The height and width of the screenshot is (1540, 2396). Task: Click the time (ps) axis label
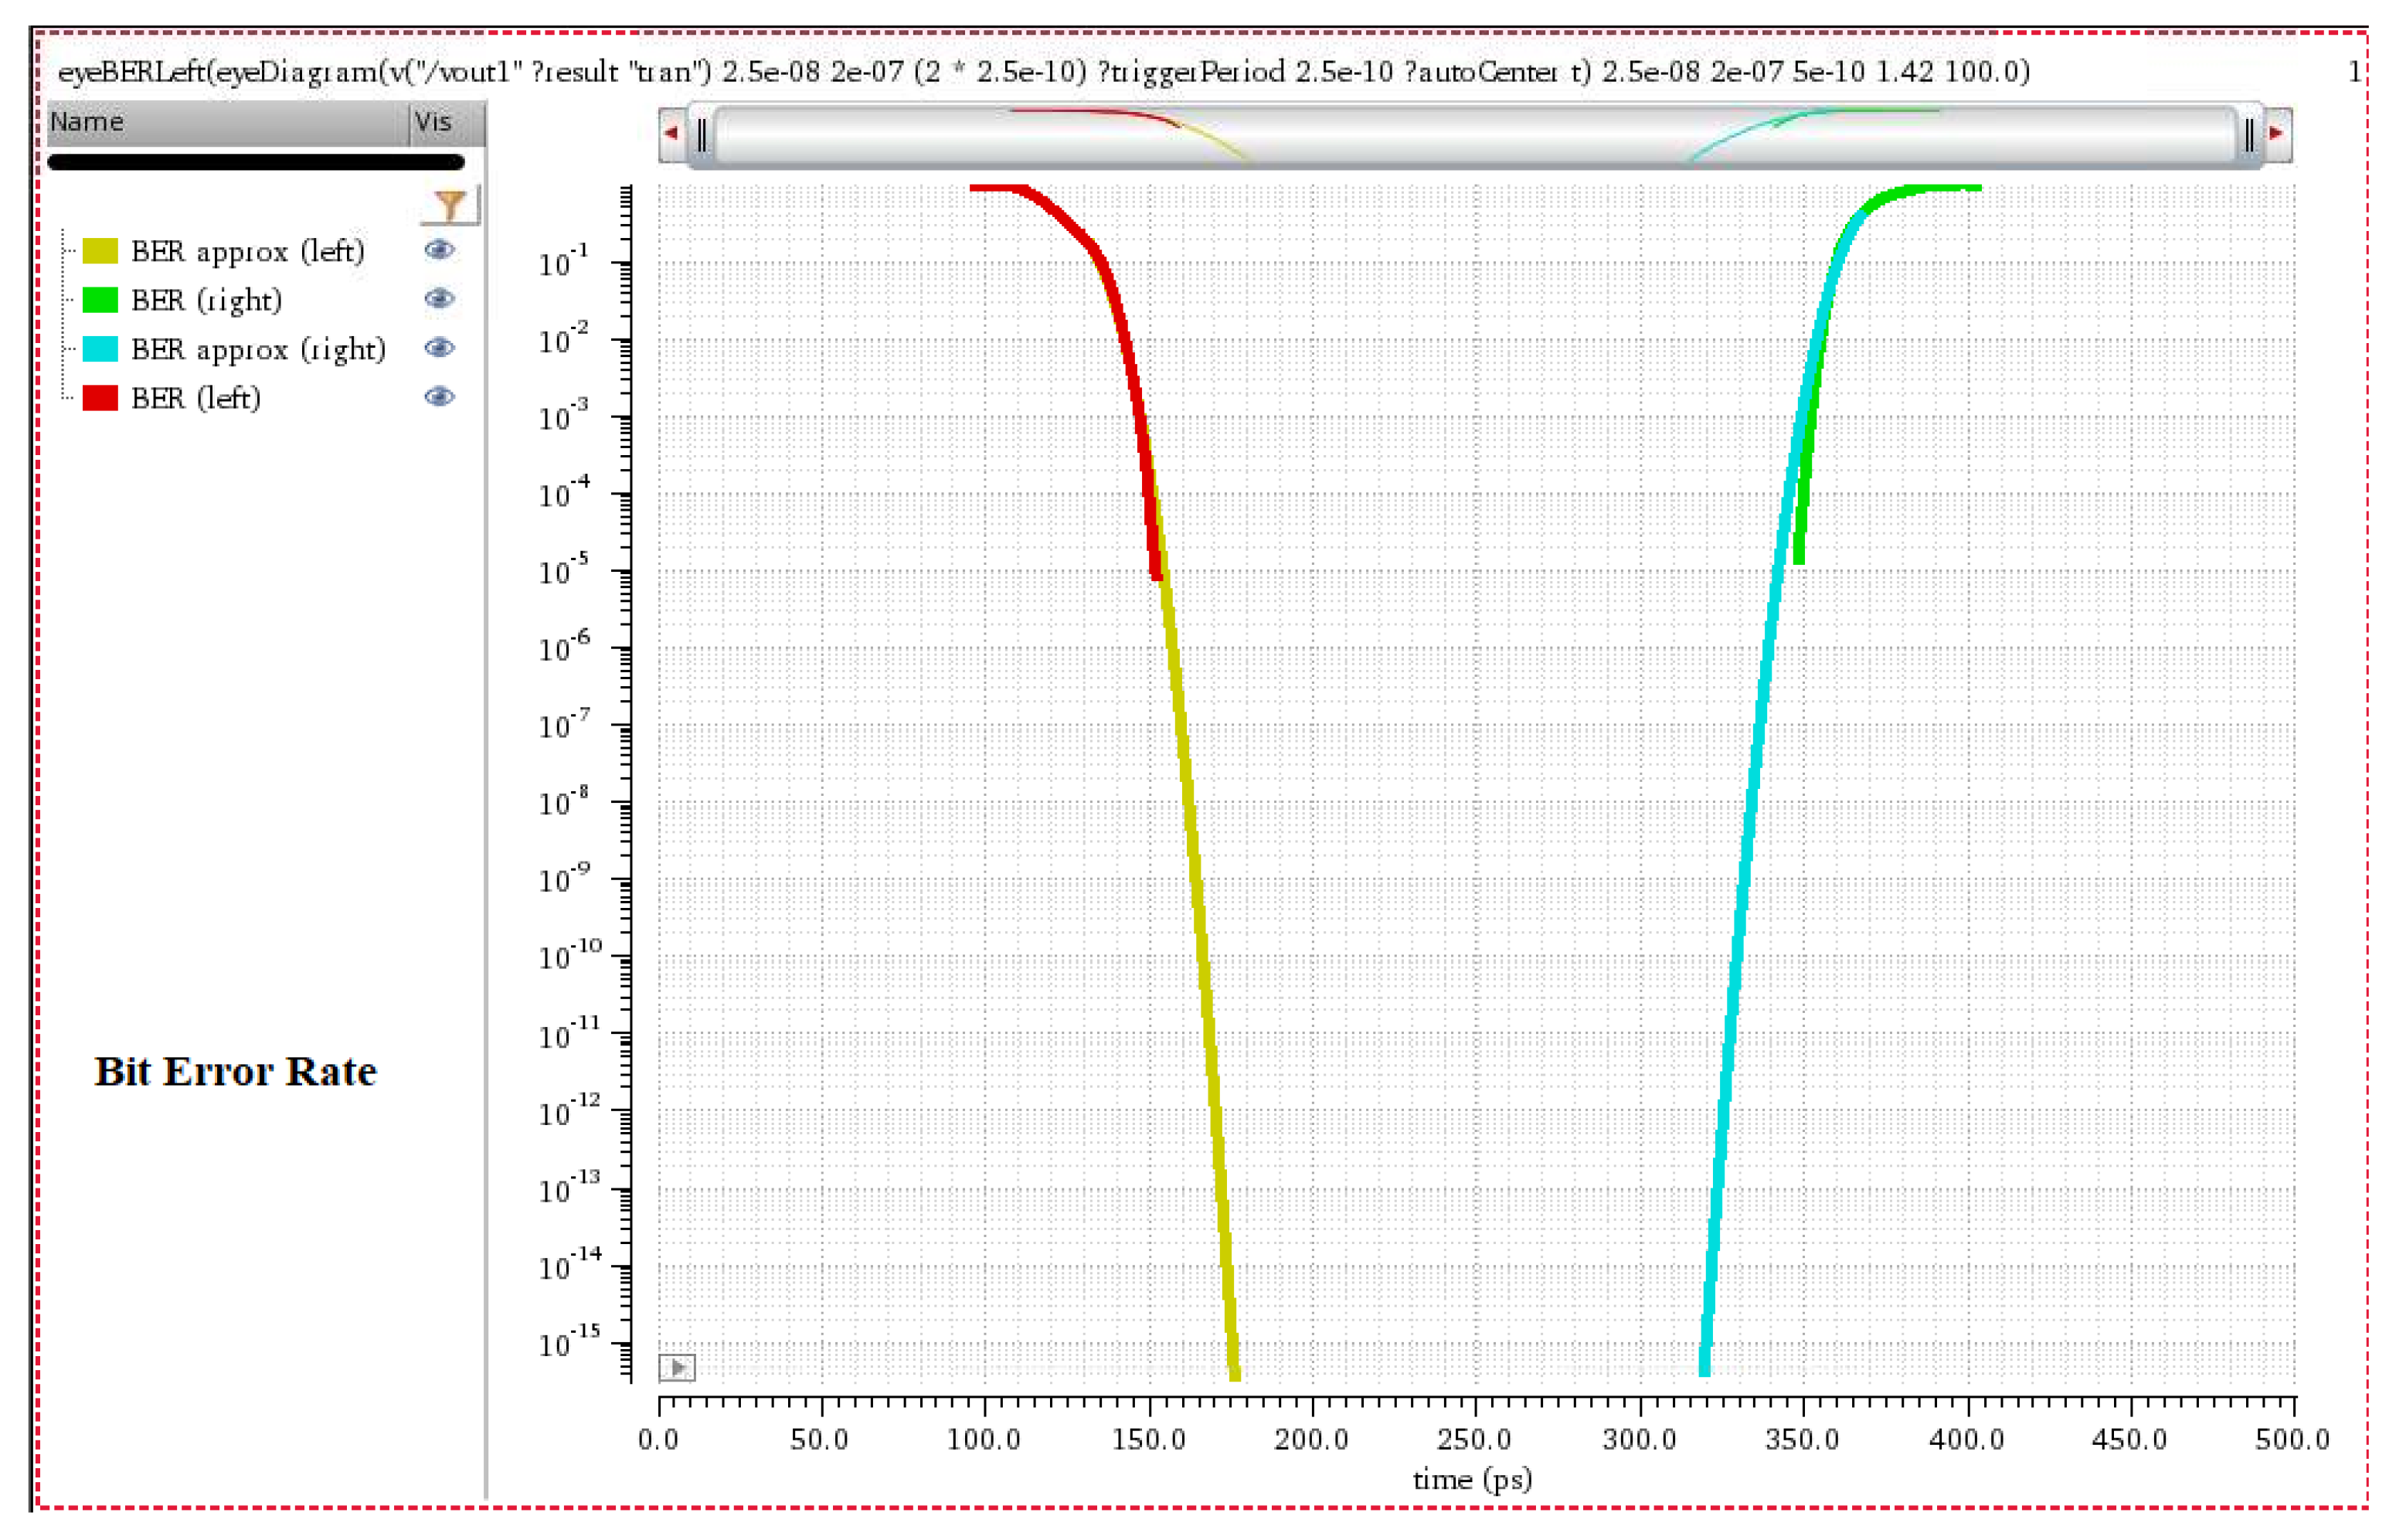(x=1472, y=1479)
